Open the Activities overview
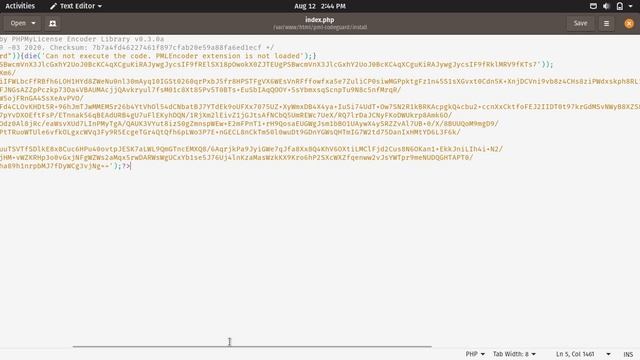The image size is (640, 360). pos(20,6)
